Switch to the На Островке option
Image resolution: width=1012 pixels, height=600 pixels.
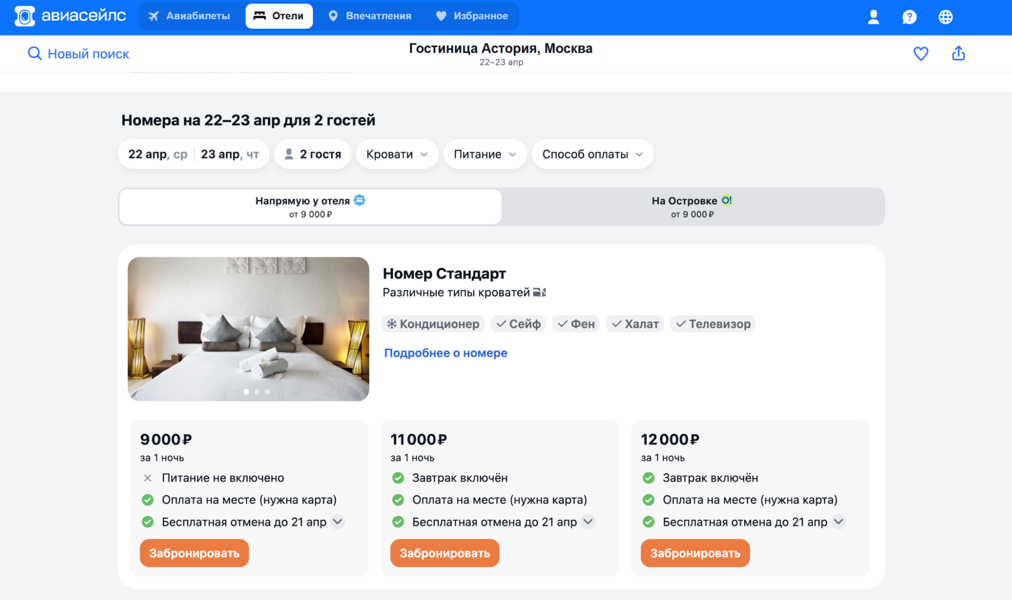click(x=692, y=207)
